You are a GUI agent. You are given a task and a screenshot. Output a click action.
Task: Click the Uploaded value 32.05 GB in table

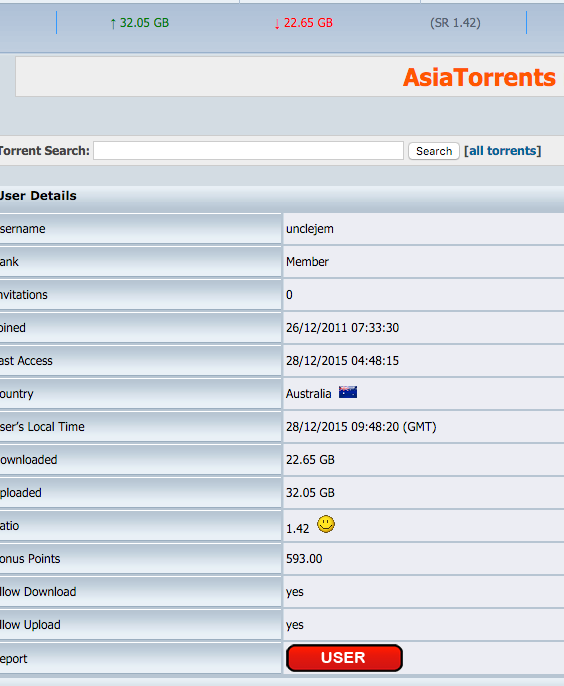(x=310, y=493)
